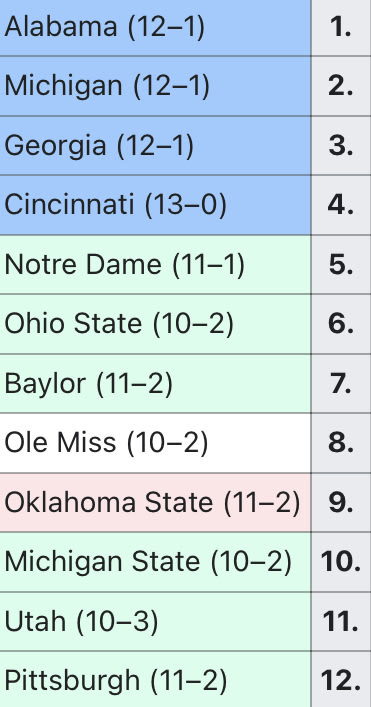The height and width of the screenshot is (707, 371).
Task: Click the rank number 9. cell
Action: click(341, 503)
